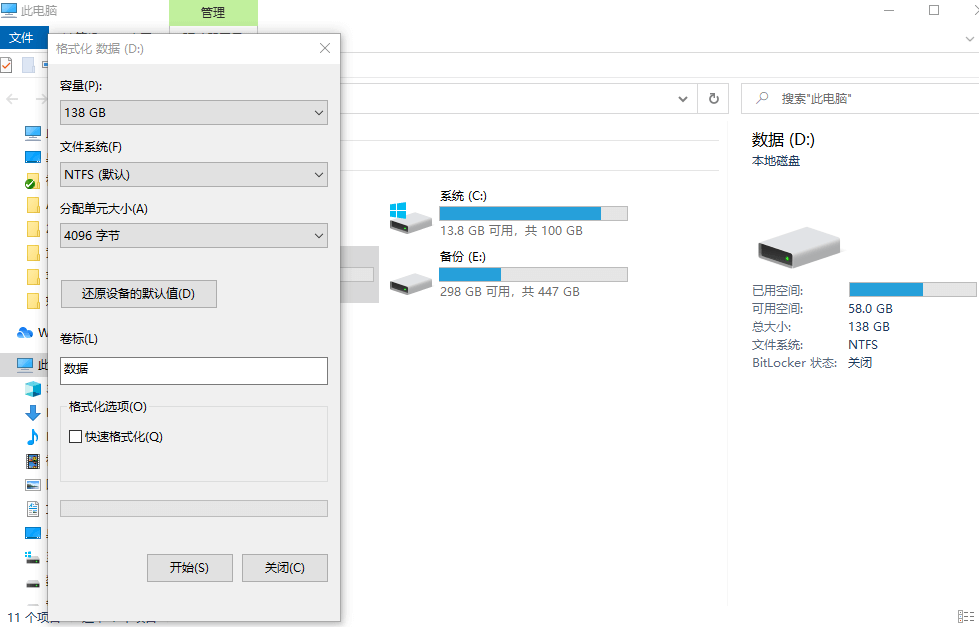Screen dimensions: 979x627
Task: Select the 系统 (C:) drive label
Action: point(463,196)
